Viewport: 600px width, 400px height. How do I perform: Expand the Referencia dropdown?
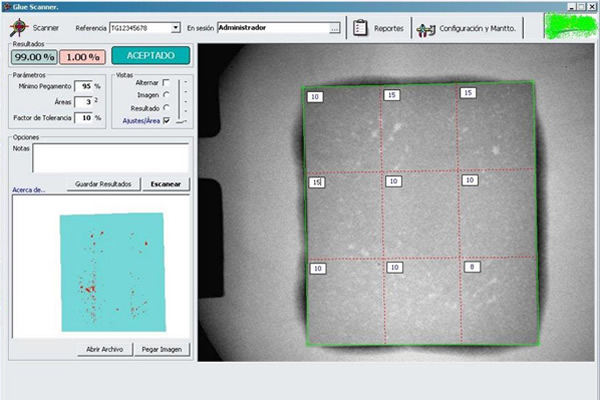point(176,28)
